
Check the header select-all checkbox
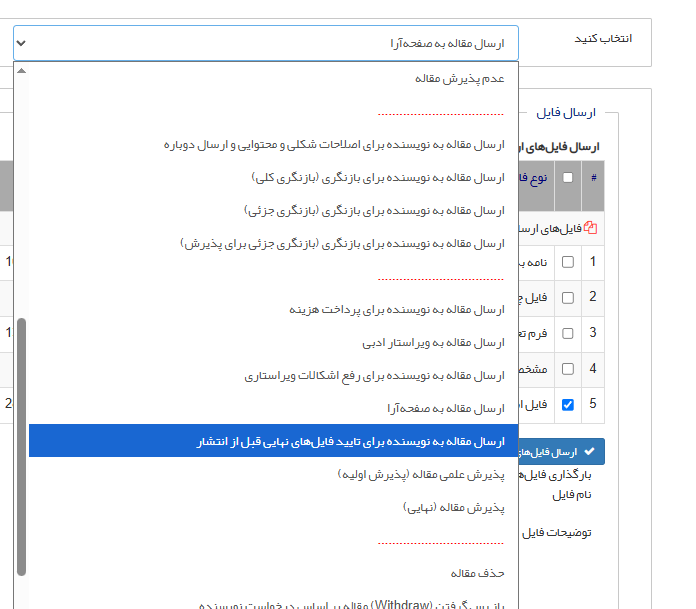(568, 178)
